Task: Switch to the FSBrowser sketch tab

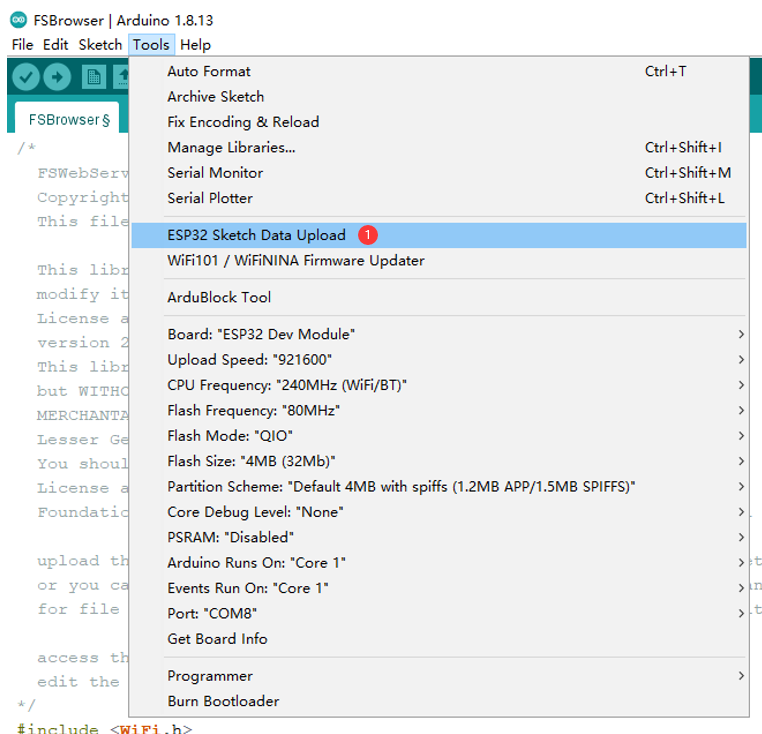Action: point(67,118)
